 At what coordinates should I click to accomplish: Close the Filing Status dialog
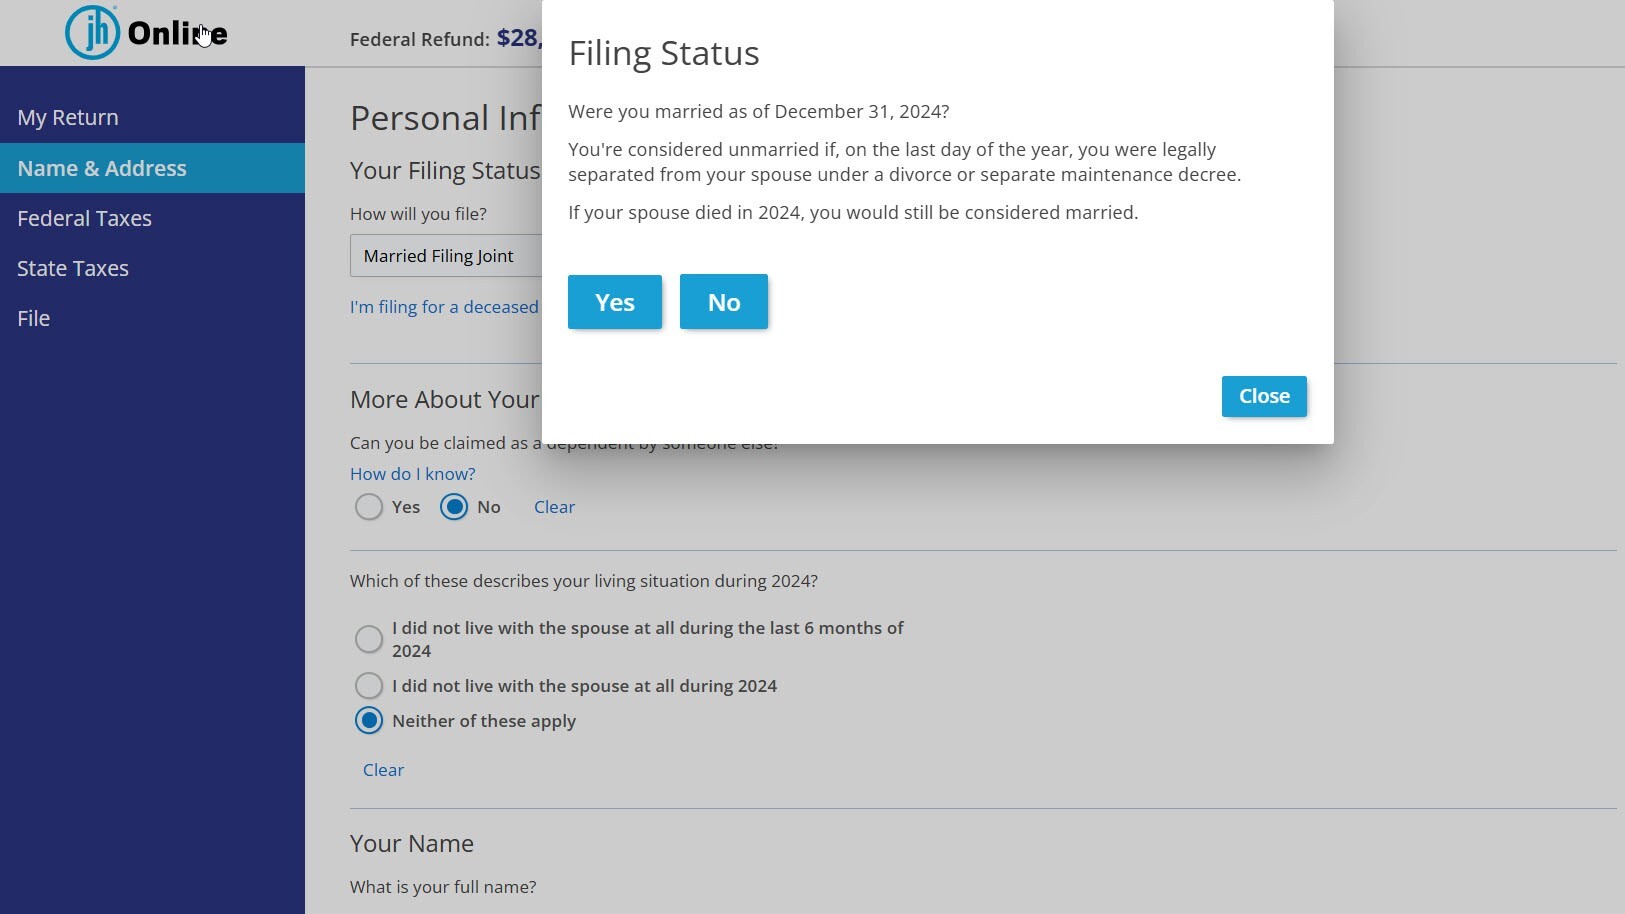click(x=1263, y=396)
